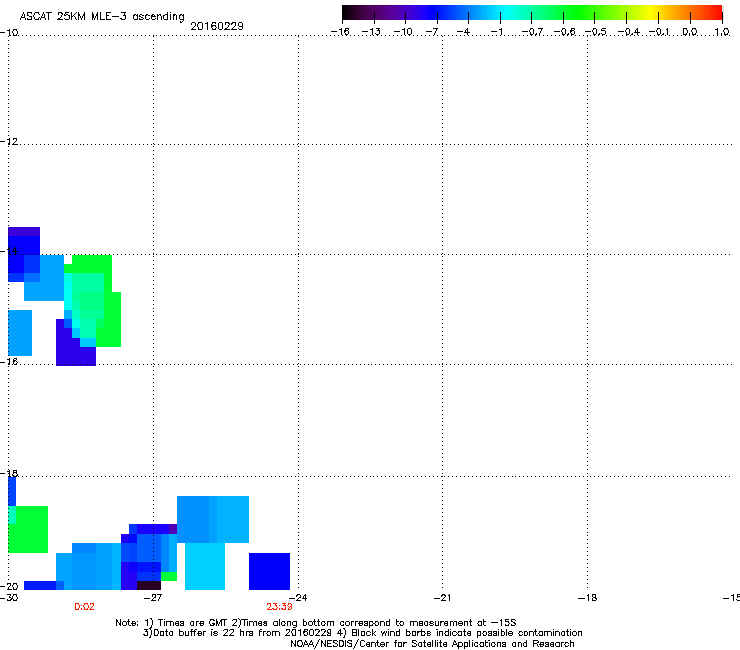The height and width of the screenshot is (650, 740).
Task: Click the 'Data buffer is 22 hrs' note line
Action: tap(362, 633)
